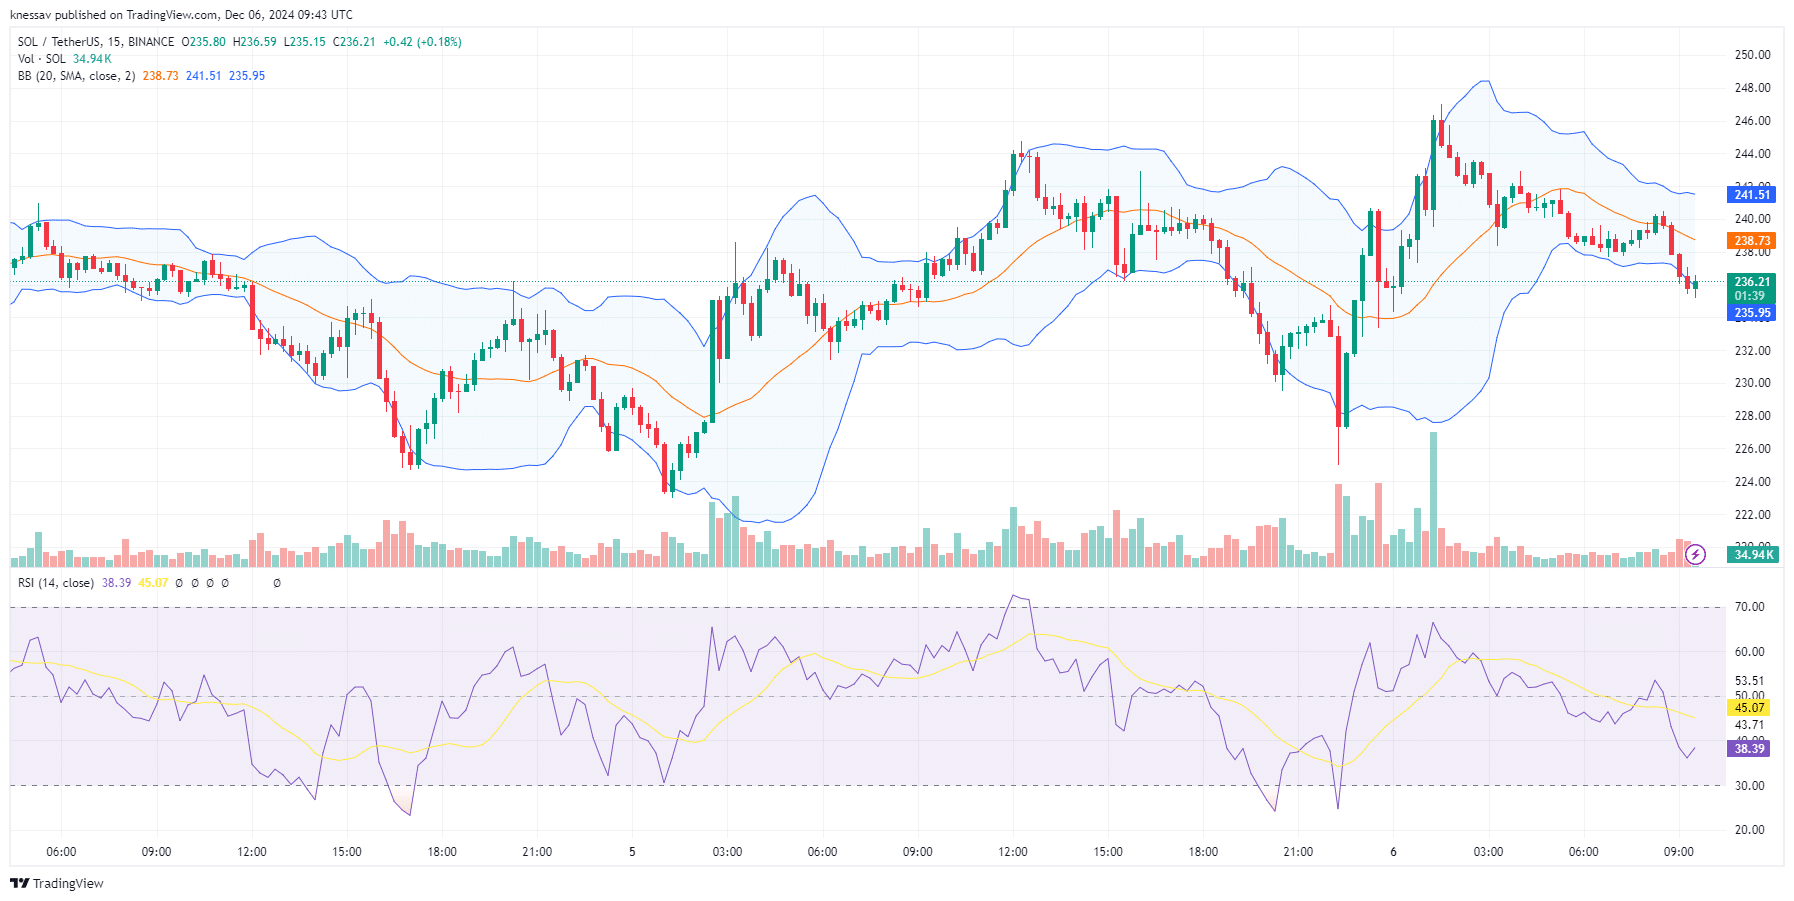Click the 70.00 RSI axis label
Viewport: 1794px width, 901px height.
pyautogui.click(x=1749, y=607)
